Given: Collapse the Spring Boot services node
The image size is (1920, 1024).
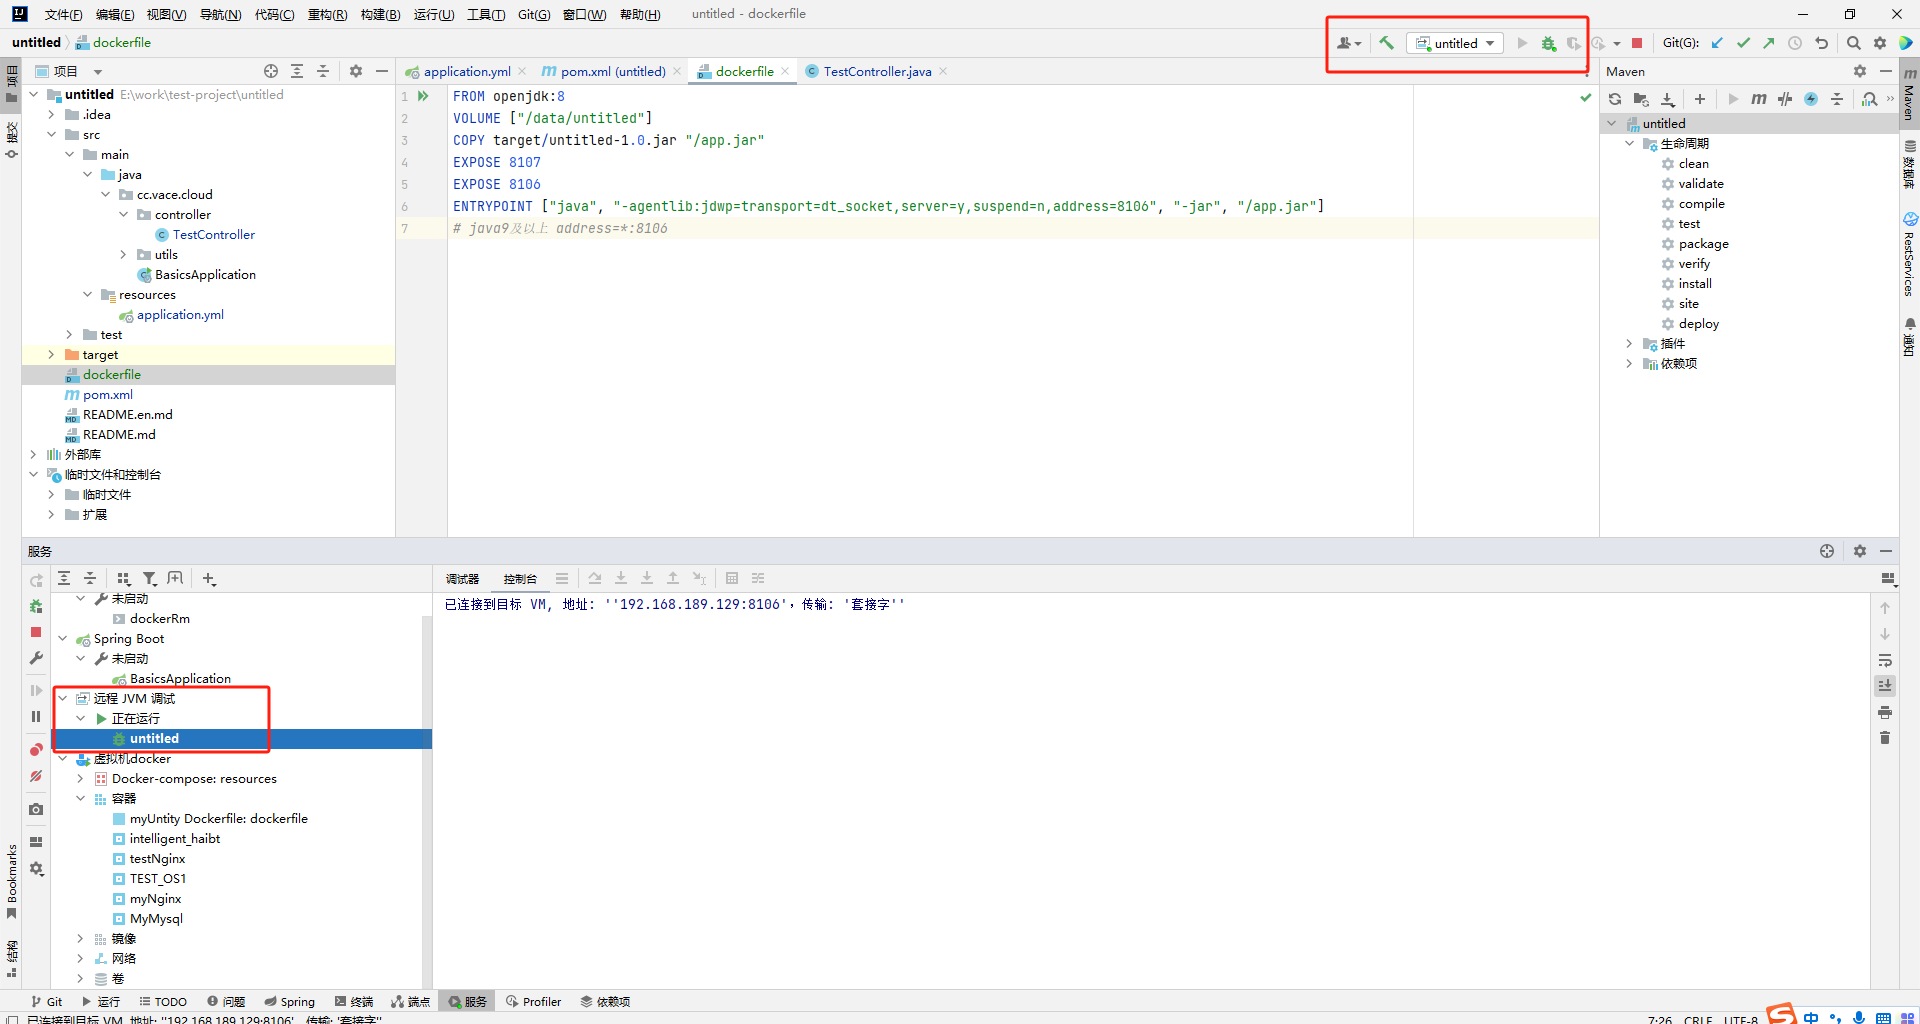Looking at the screenshot, I should 62,639.
